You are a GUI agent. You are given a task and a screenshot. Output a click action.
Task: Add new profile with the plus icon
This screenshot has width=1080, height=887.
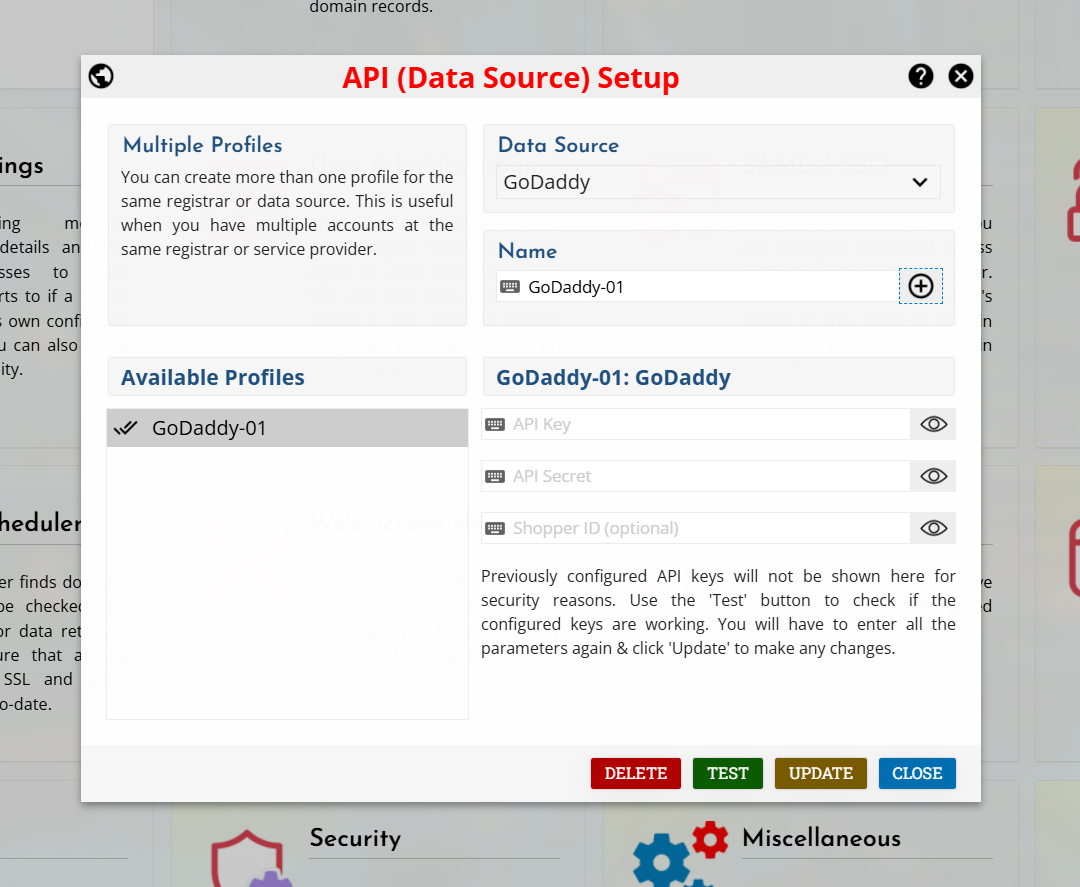pyautogui.click(x=921, y=286)
